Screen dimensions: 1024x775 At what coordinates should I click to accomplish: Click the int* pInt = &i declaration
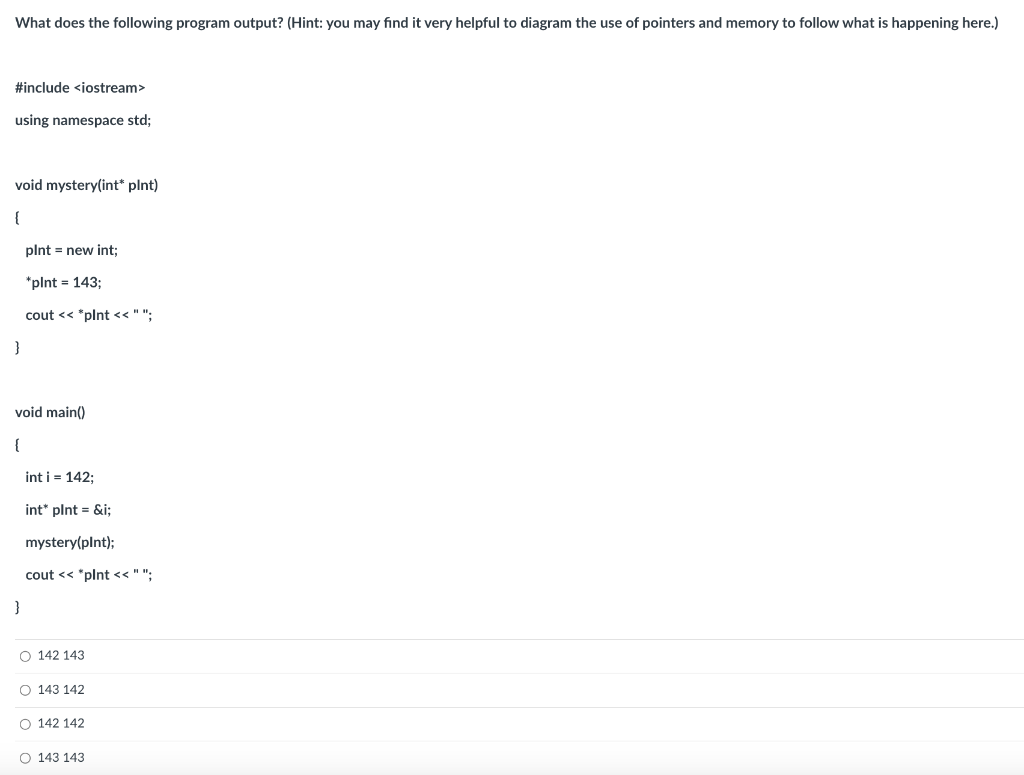(68, 509)
